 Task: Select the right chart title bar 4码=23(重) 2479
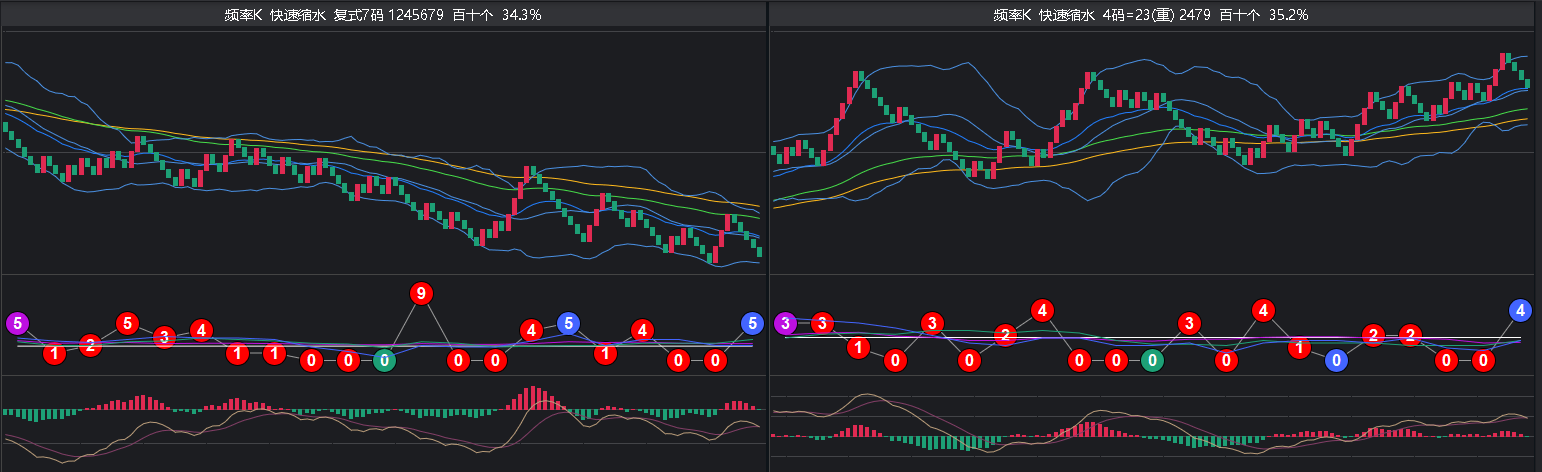tap(1151, 14)
